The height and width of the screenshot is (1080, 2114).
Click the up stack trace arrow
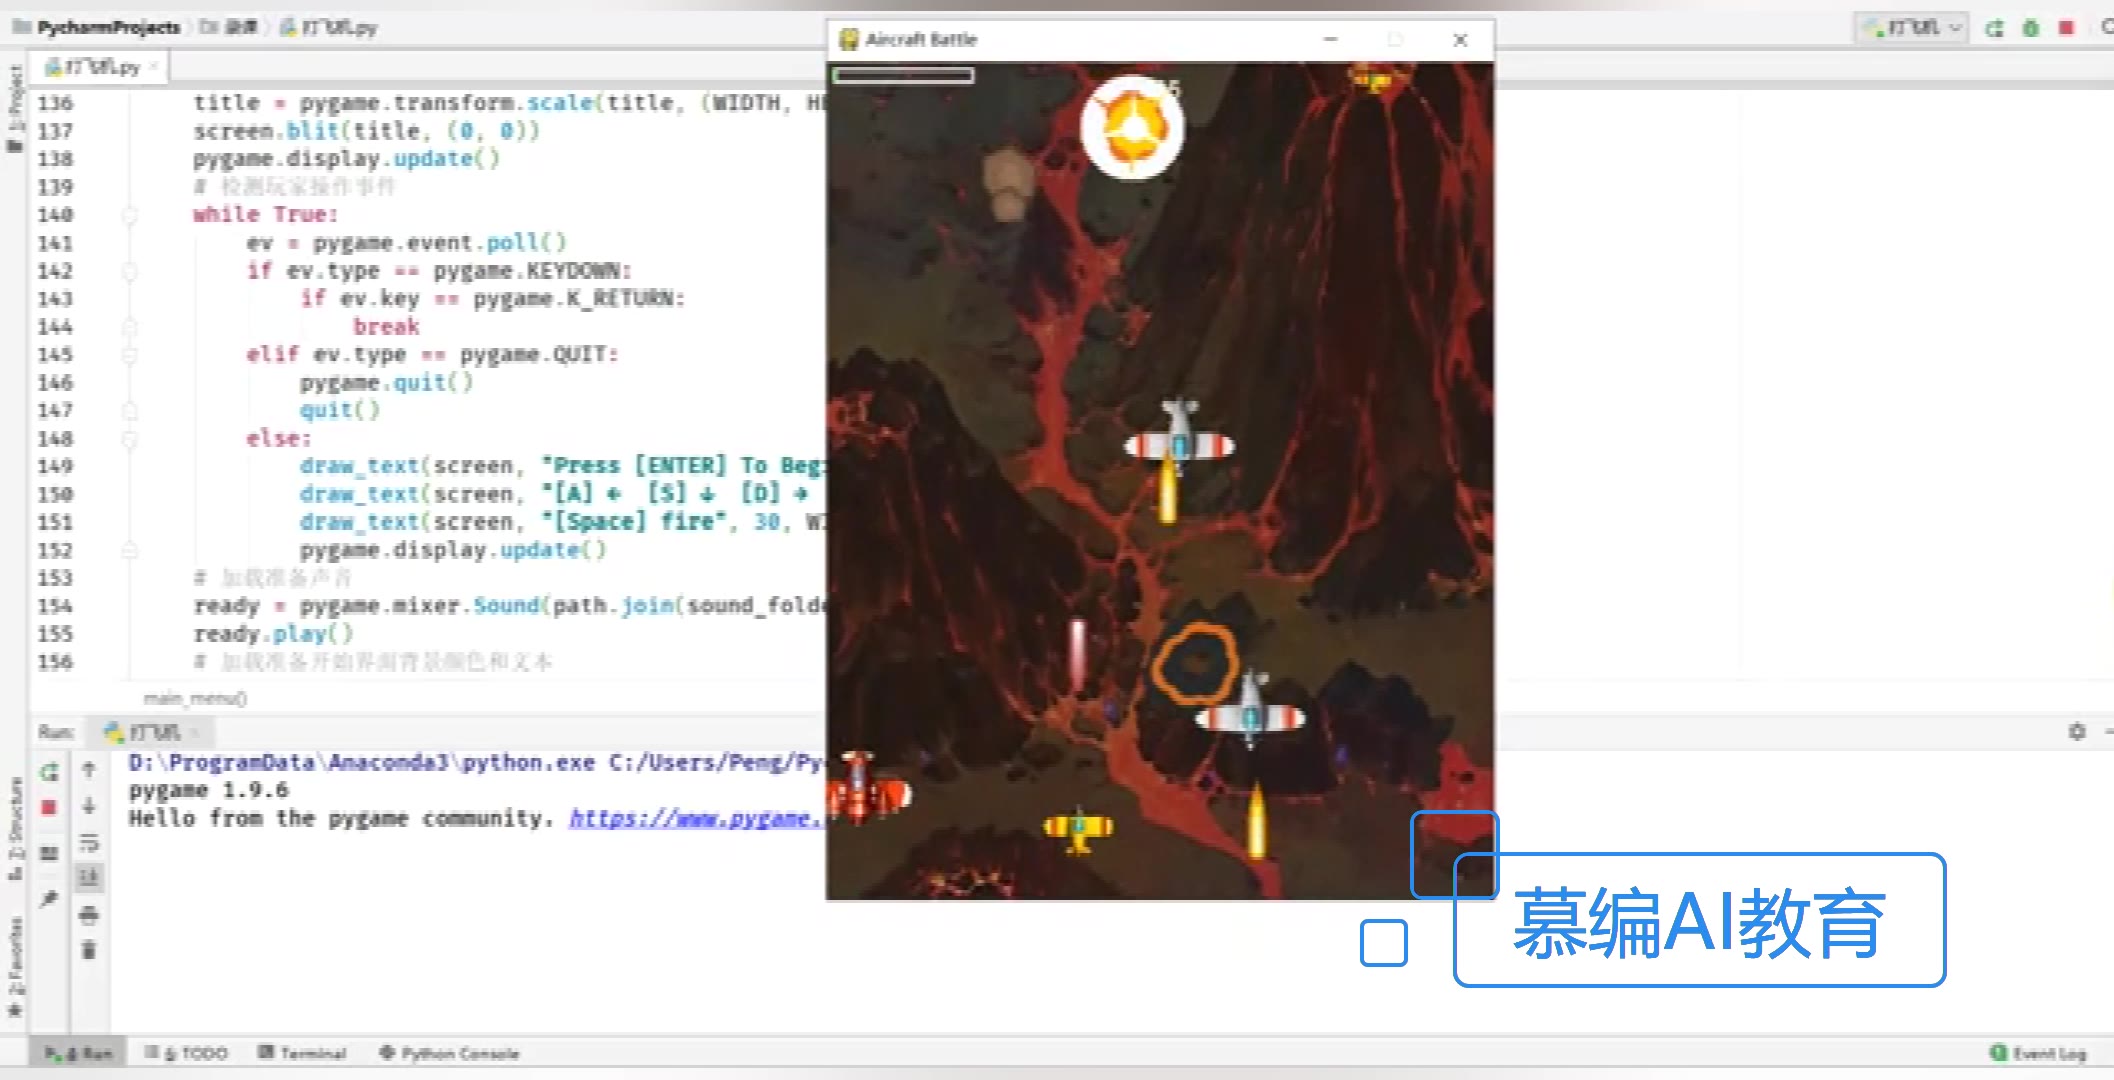pyautogui.click(x=89, y=769)
